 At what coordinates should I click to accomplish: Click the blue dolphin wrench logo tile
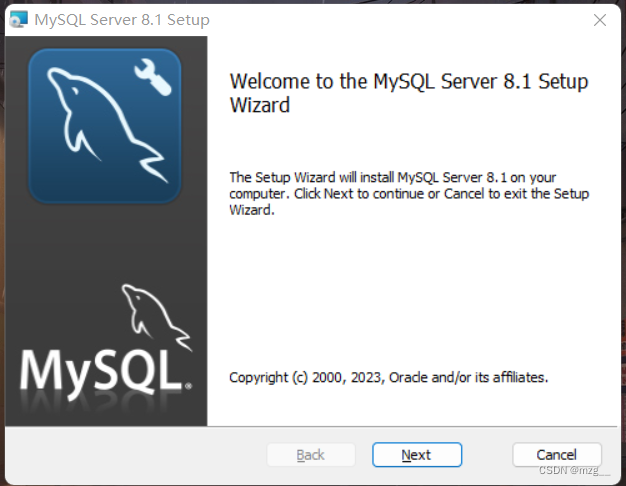pos(105,126)
